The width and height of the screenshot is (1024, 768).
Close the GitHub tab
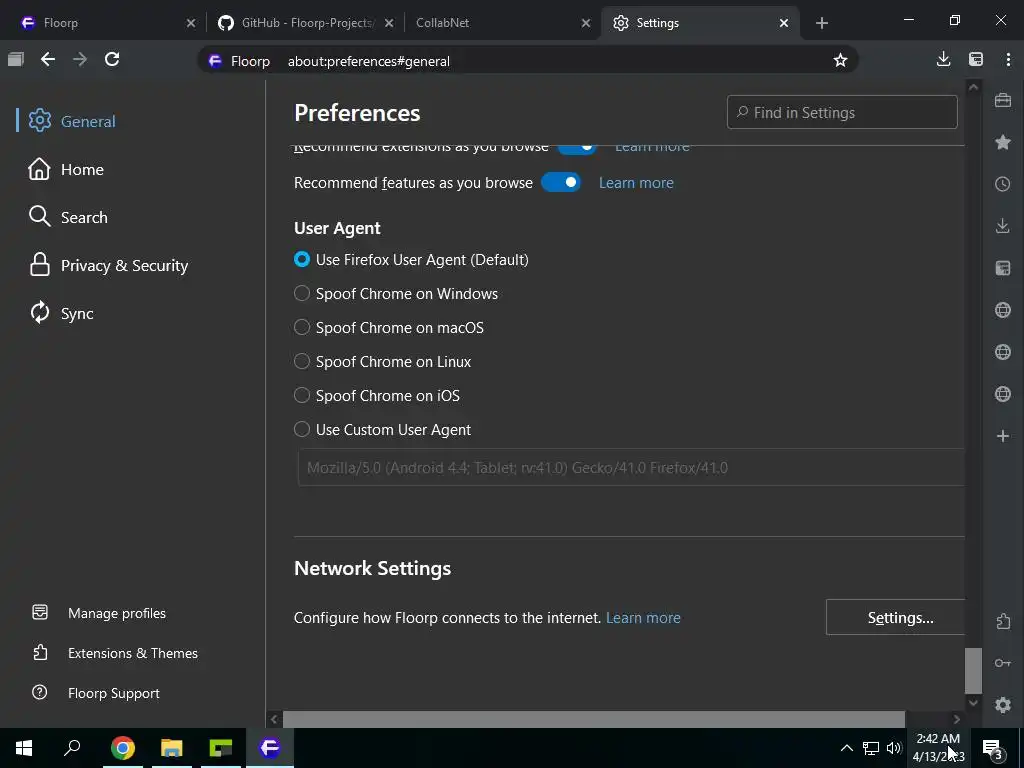click(x=389, y=23)
